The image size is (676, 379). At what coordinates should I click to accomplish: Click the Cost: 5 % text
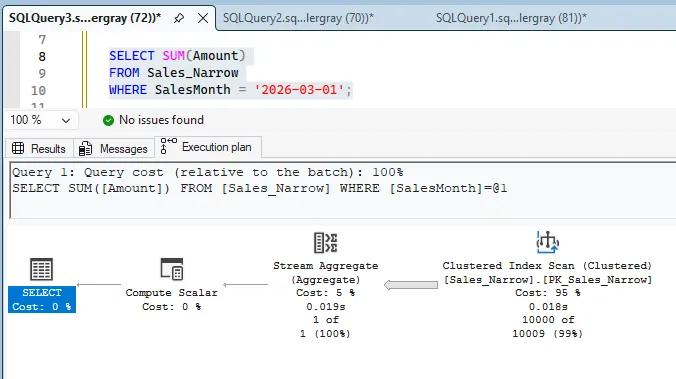325,293
